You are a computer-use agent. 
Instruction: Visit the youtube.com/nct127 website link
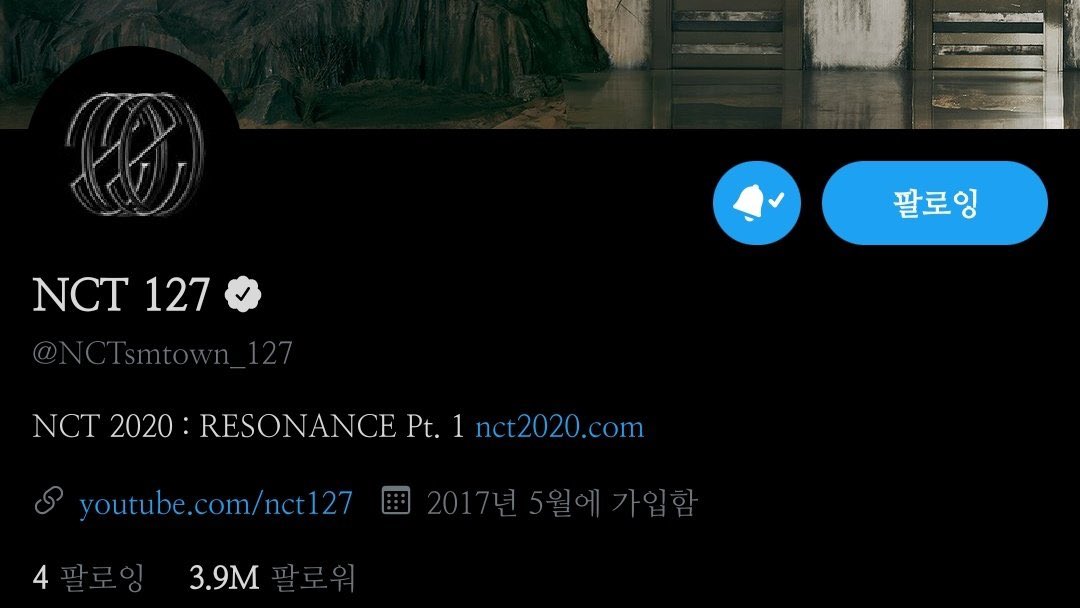[216, 503]
